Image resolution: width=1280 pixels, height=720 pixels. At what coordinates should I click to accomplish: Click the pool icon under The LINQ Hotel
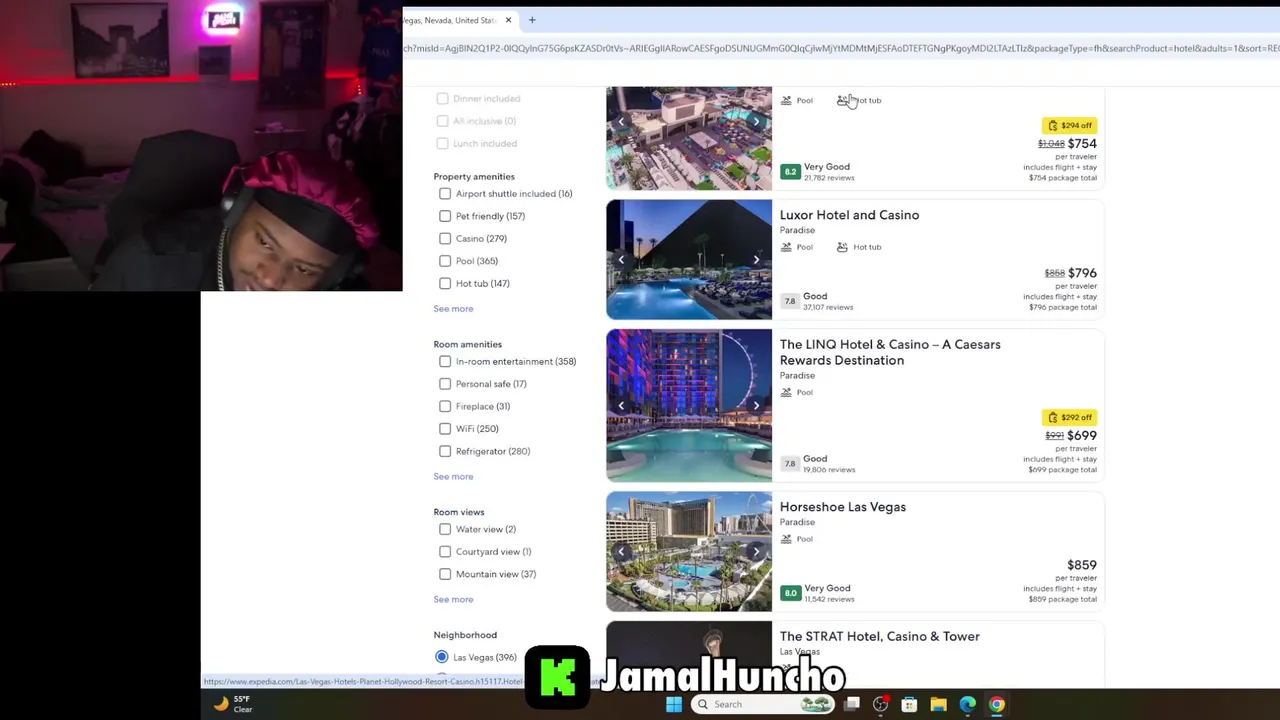[786, 392]
